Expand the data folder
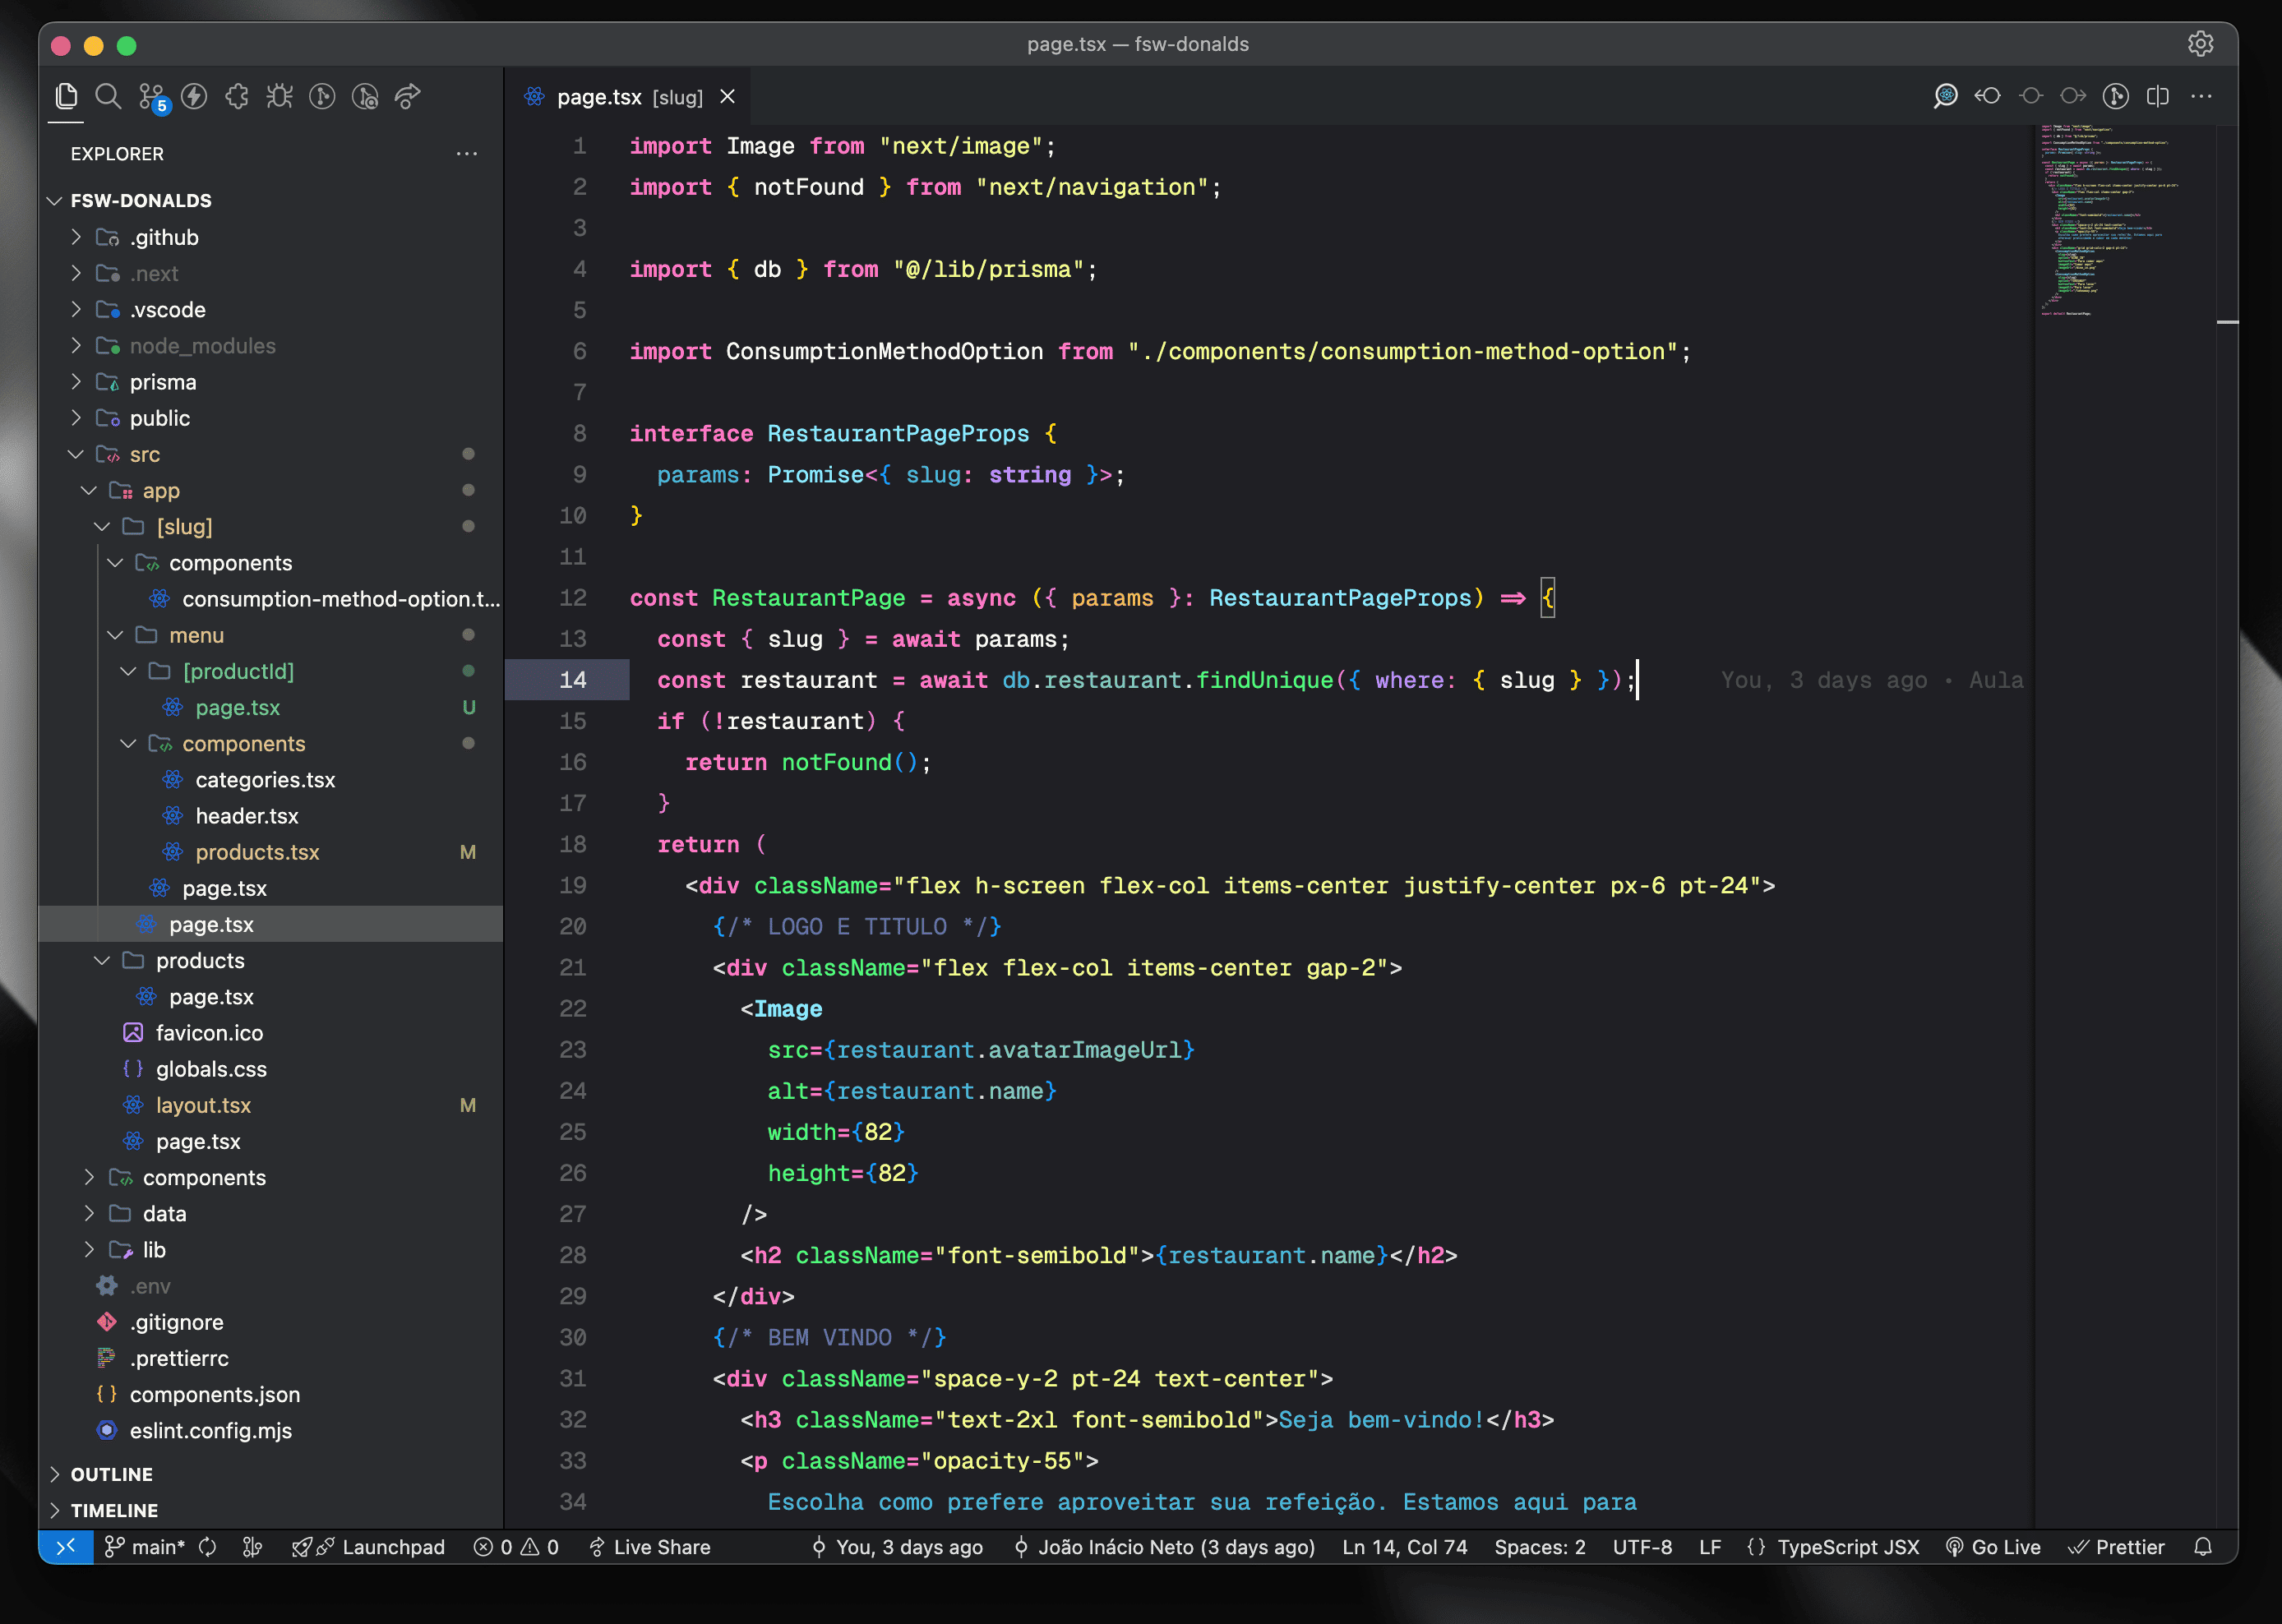 pos(164,1213)
